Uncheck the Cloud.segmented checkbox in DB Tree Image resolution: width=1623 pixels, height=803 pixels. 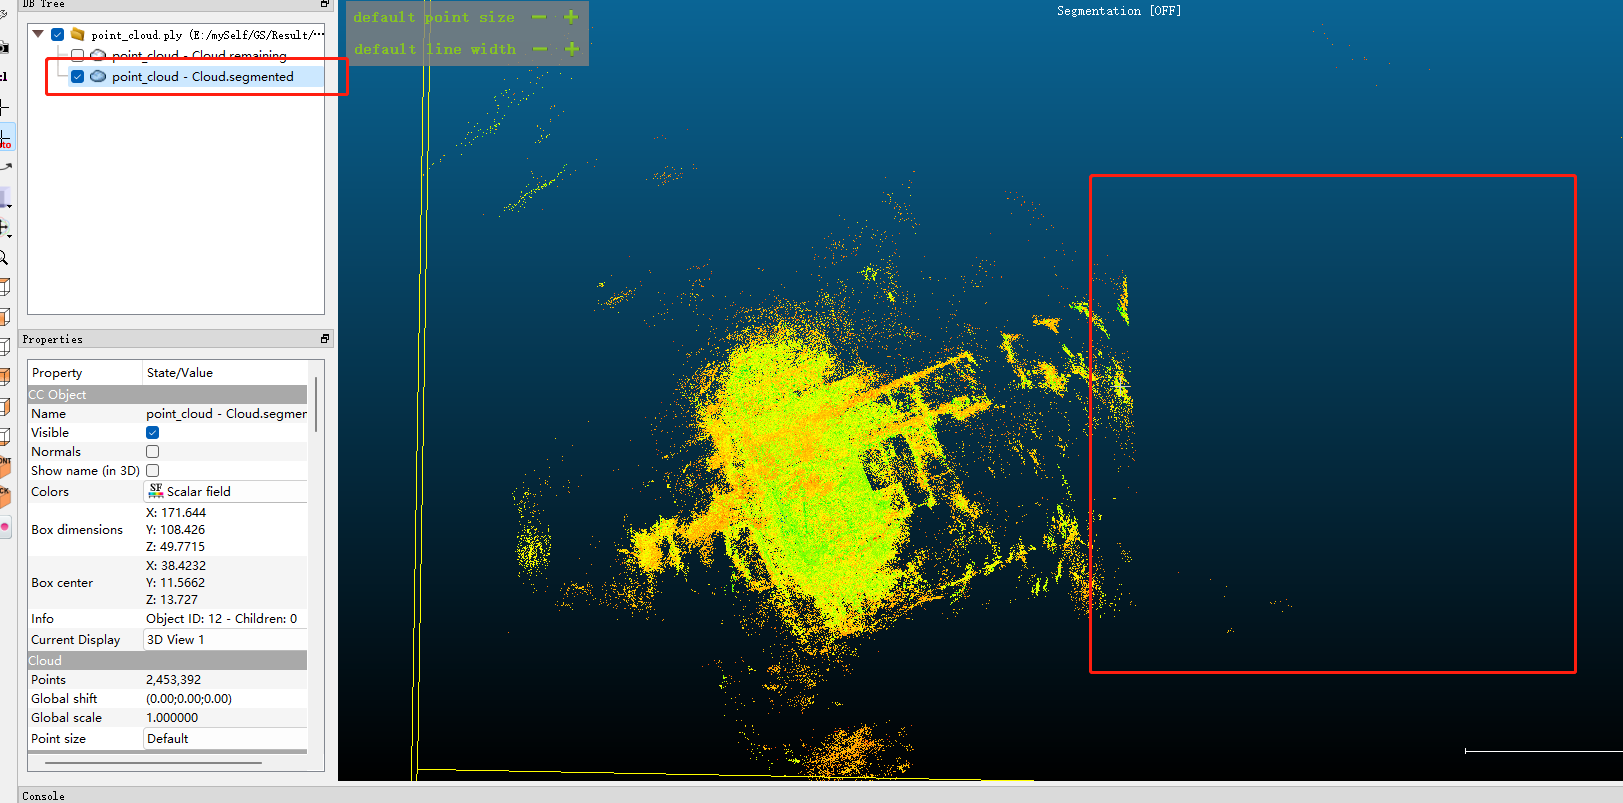77,77
